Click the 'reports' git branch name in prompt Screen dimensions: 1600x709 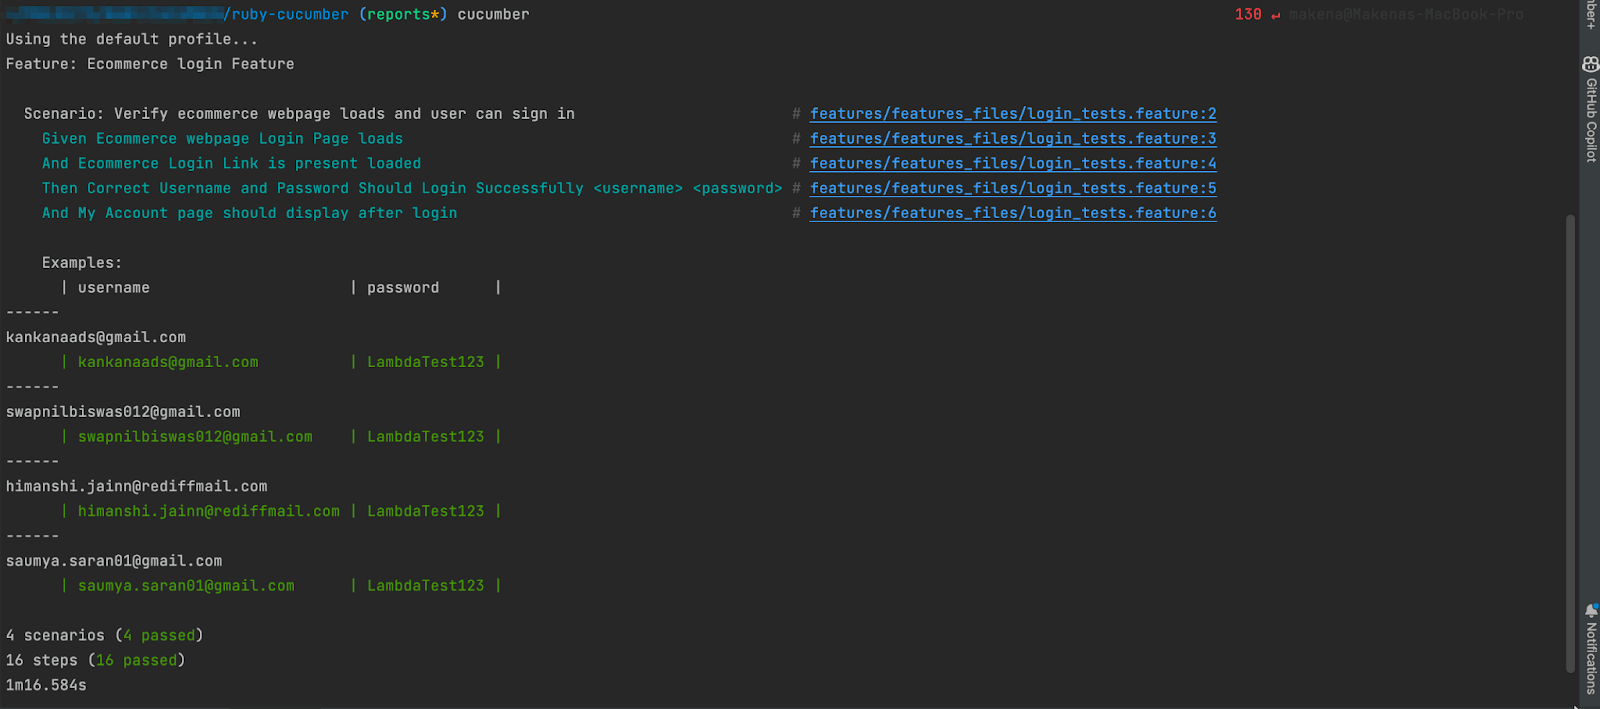click(400, 15)
